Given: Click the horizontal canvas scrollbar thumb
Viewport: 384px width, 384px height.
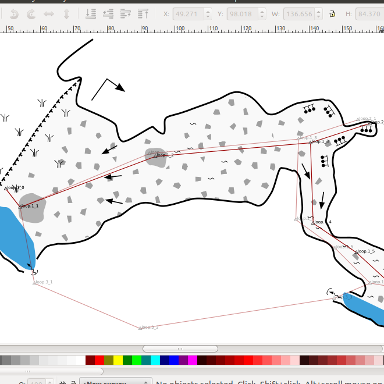Looking at the screenshot, I should tap(180, 349).
